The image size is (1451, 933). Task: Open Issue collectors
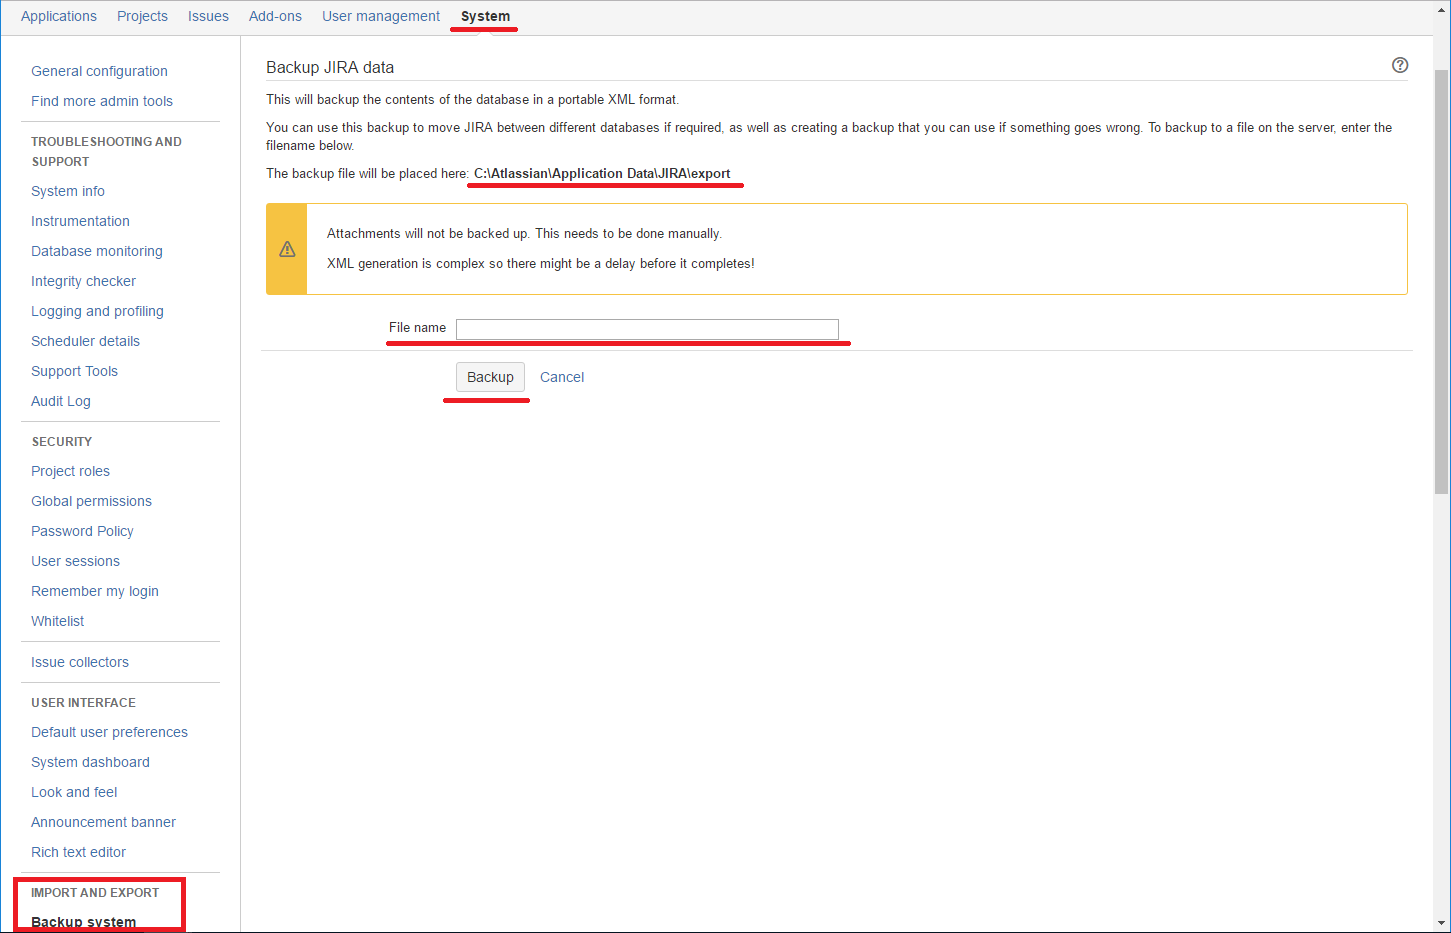click(x=80, y=662)
